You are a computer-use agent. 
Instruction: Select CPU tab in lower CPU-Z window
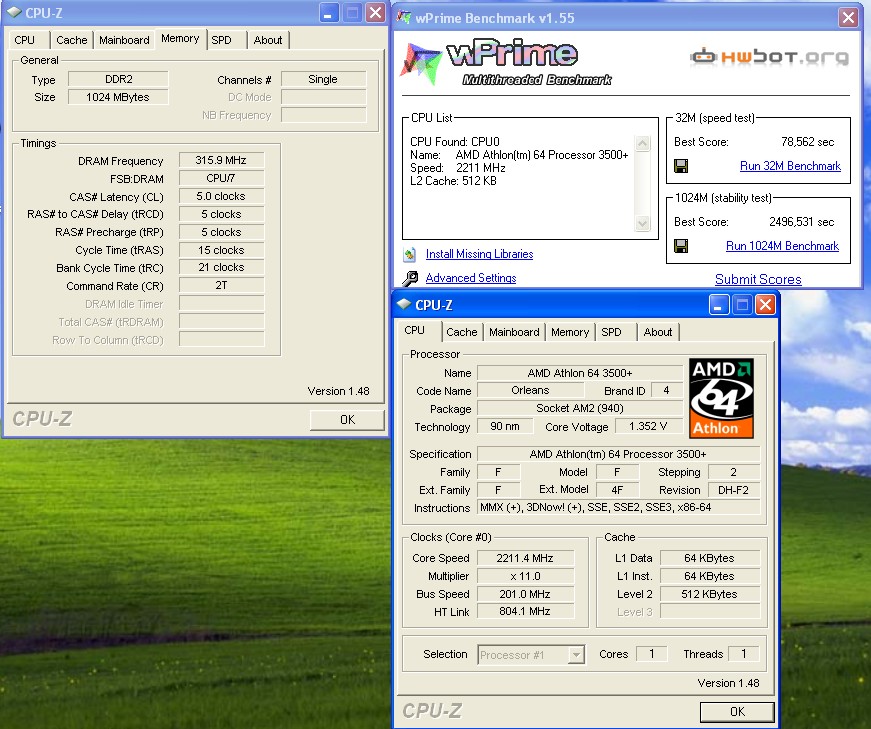click(414, 331)
